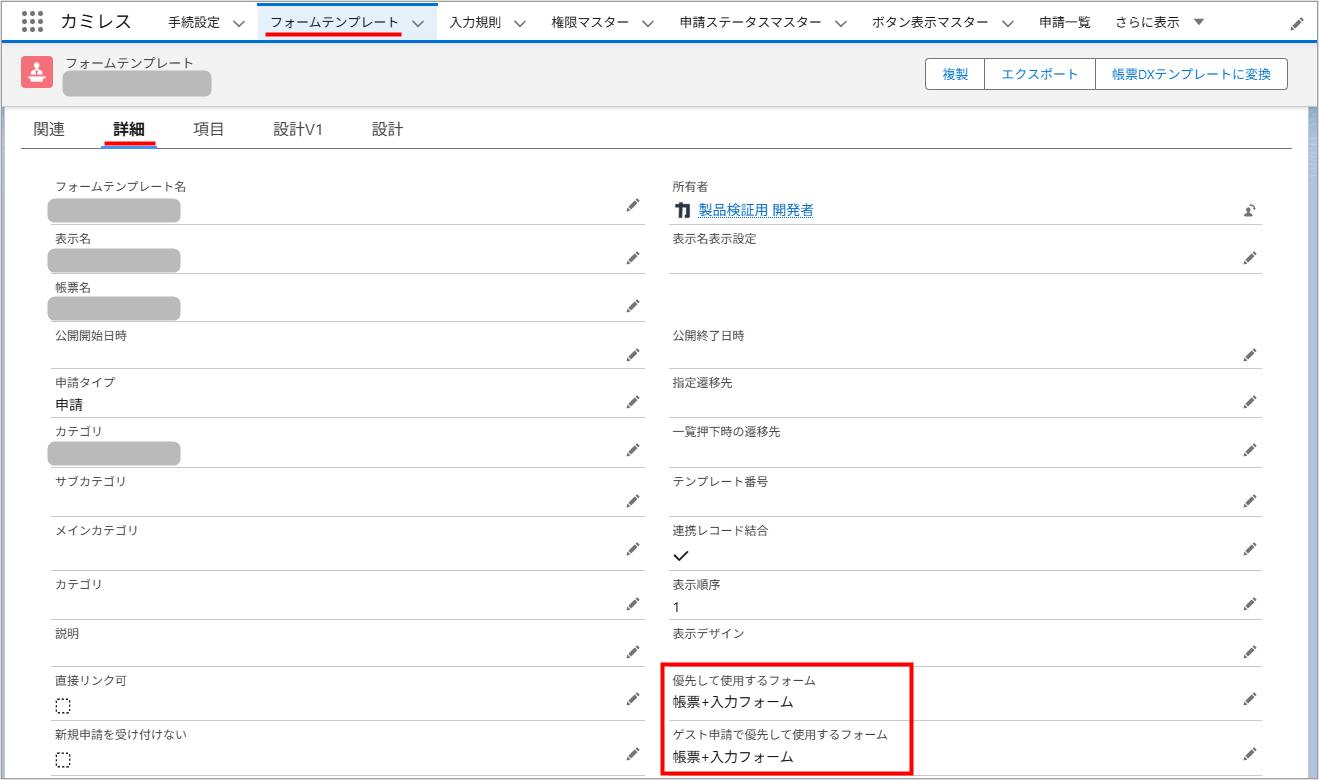This screenshot has height=780, width=1319.
Task: Open the App Launcher grid icon
Action: 32,22
